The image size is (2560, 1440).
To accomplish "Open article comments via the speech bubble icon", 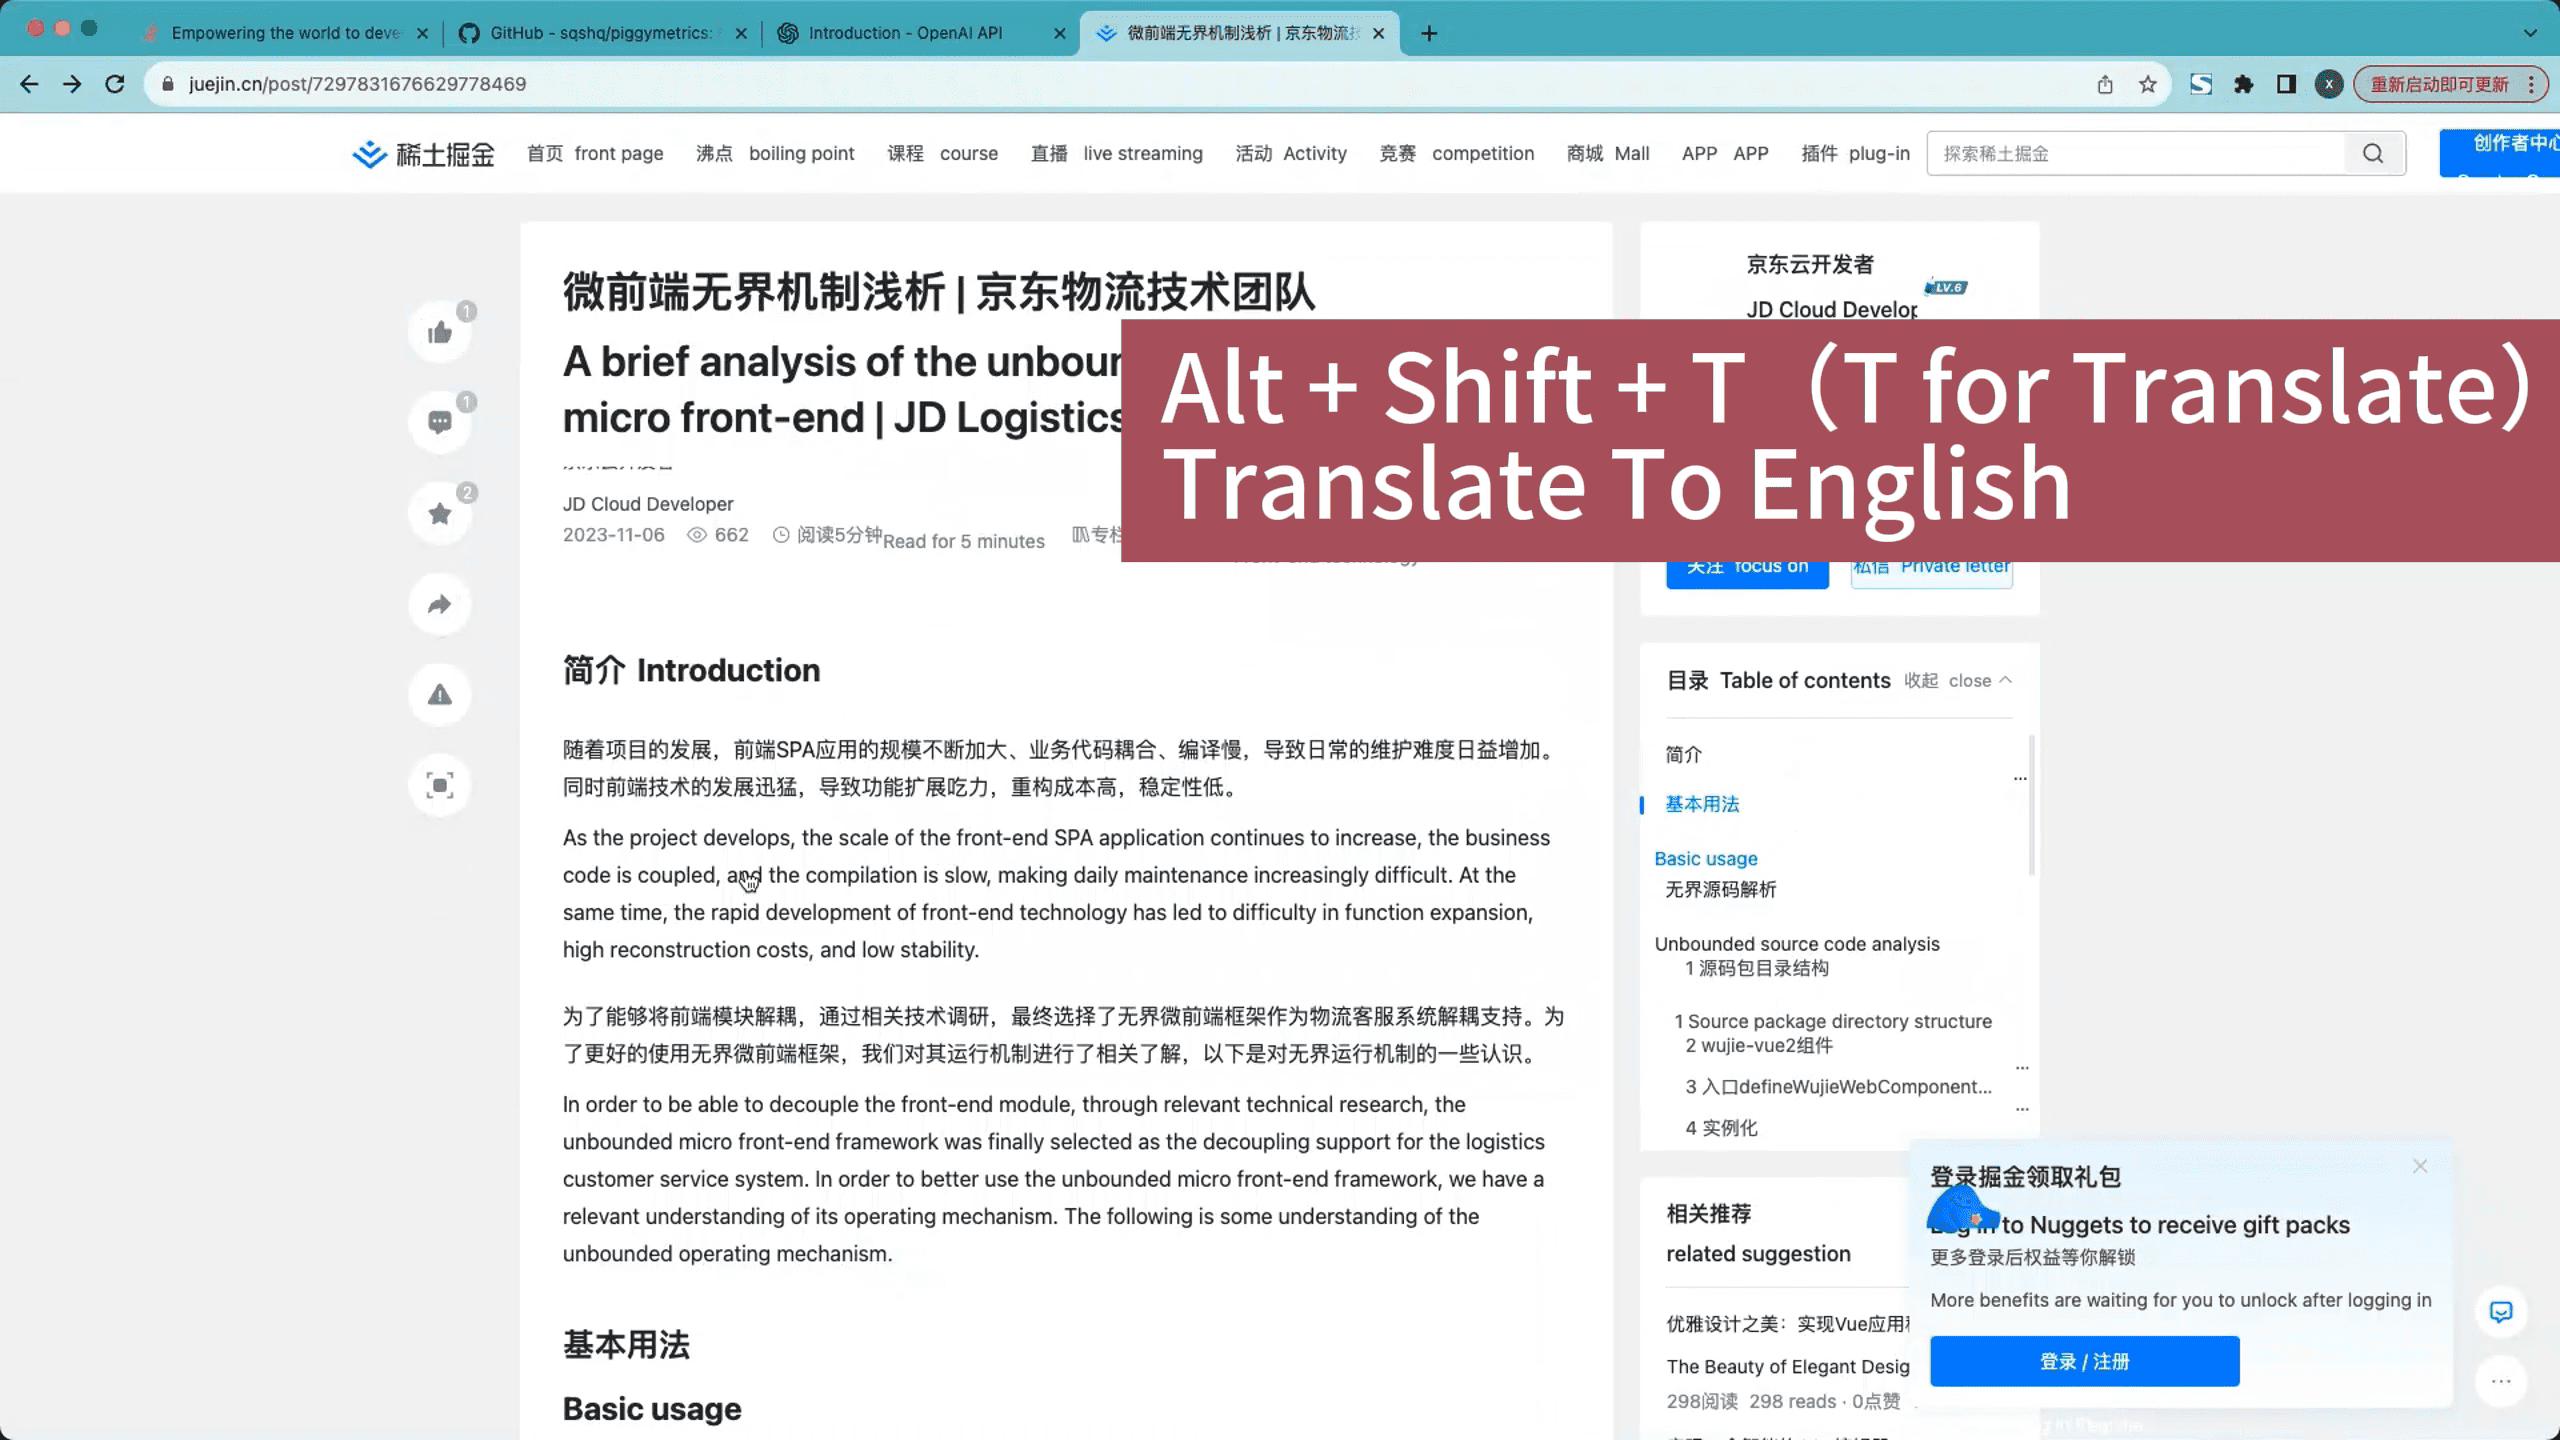I will point(440,421).
